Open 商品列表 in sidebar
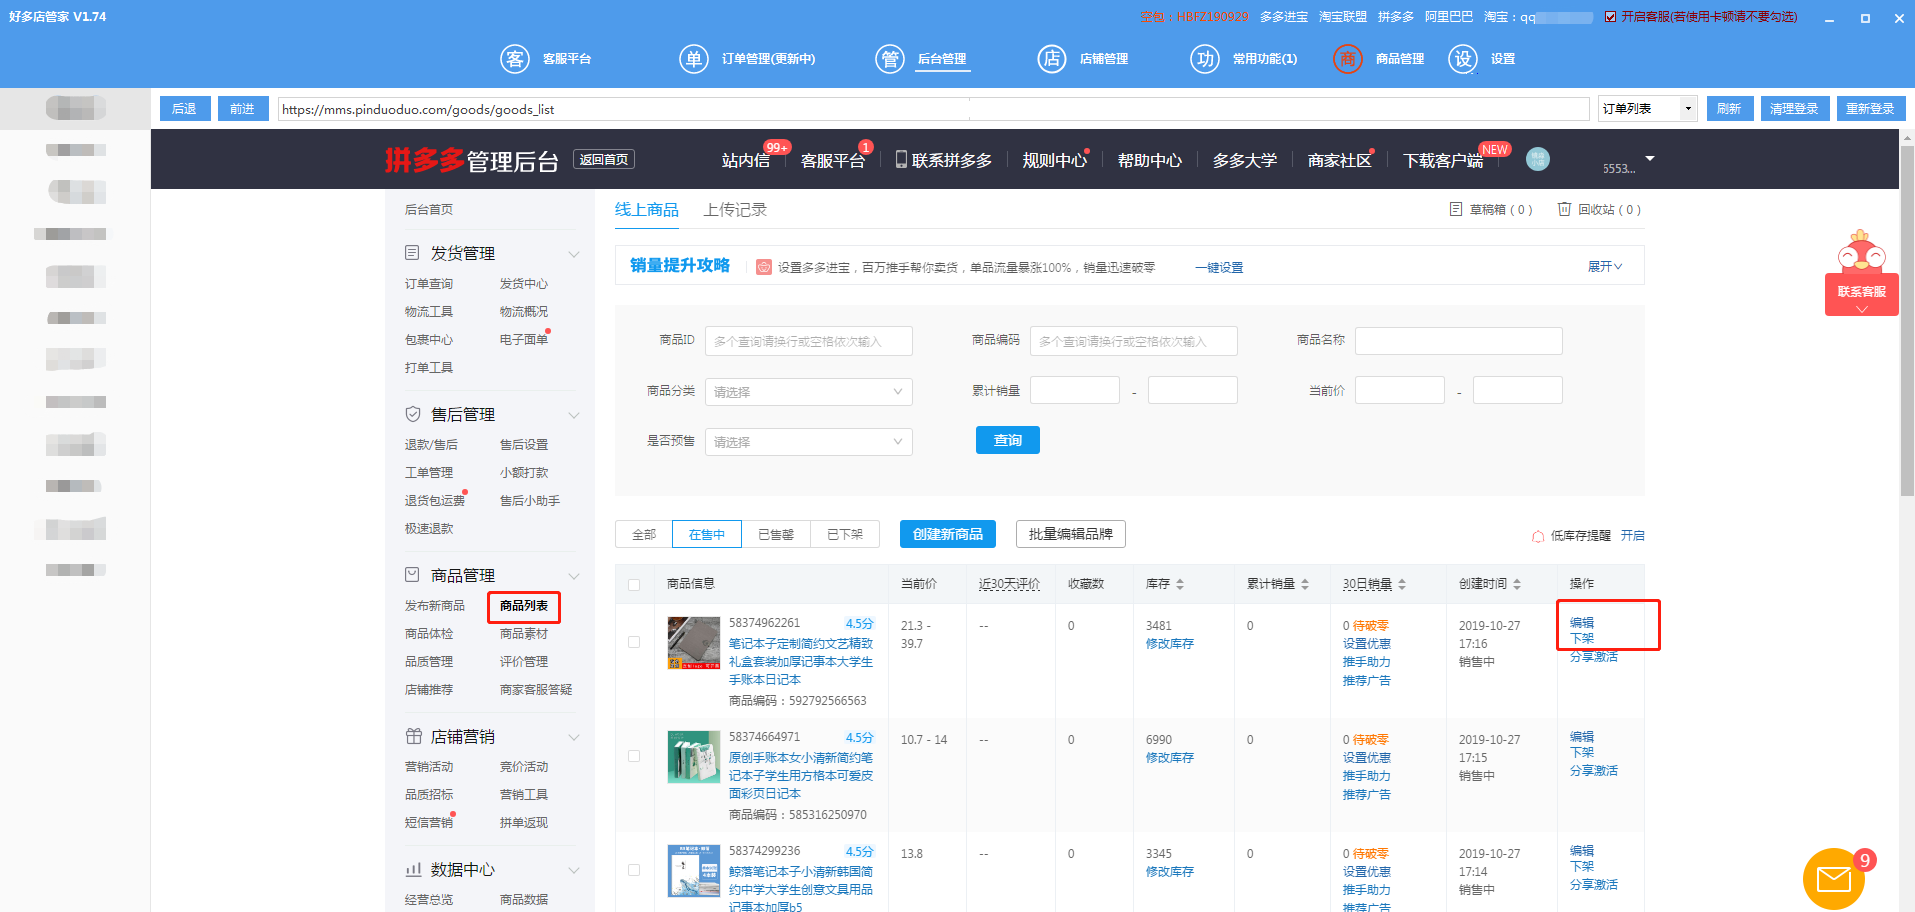 point(524,606)
